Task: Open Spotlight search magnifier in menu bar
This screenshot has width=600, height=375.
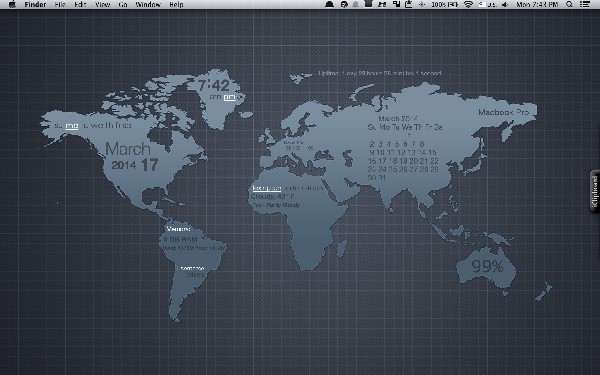Action: pyautogui.click(x=569, y=5)
